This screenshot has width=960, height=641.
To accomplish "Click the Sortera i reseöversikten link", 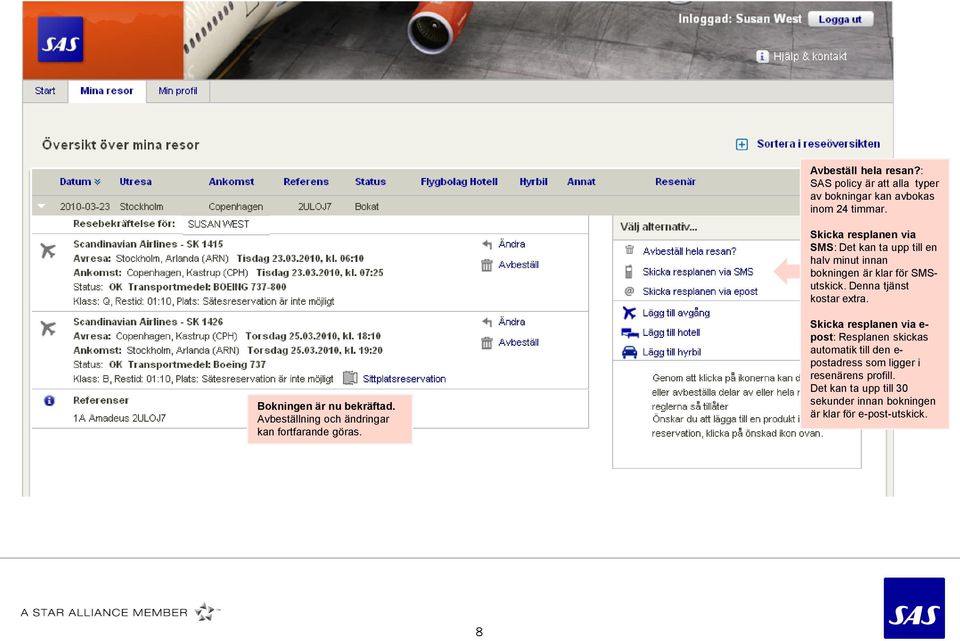I will [x=819, y=144].
